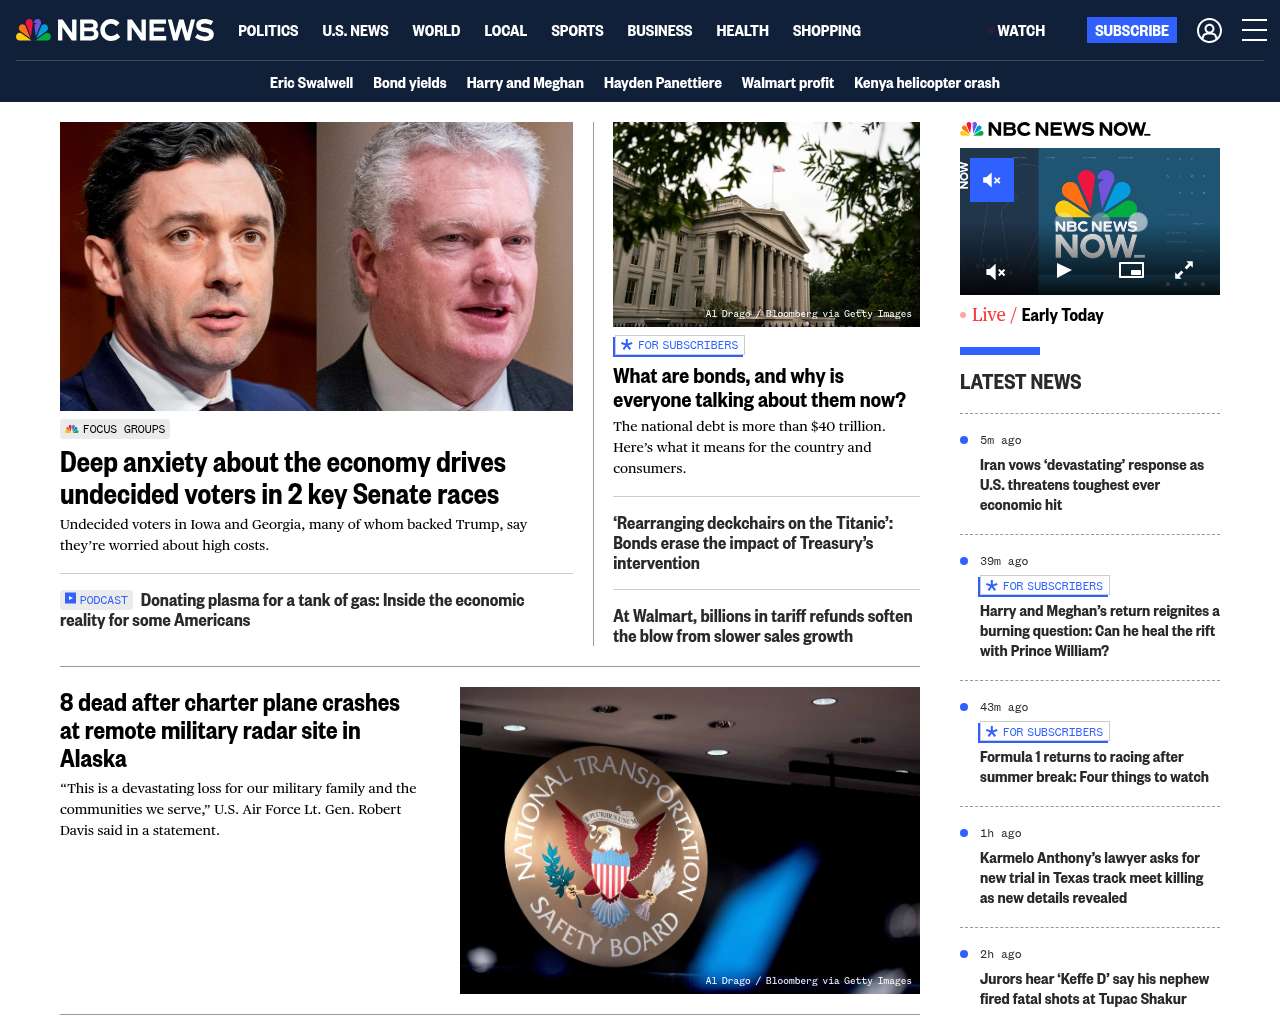Click the Watch link in header

pos(1019,31)
